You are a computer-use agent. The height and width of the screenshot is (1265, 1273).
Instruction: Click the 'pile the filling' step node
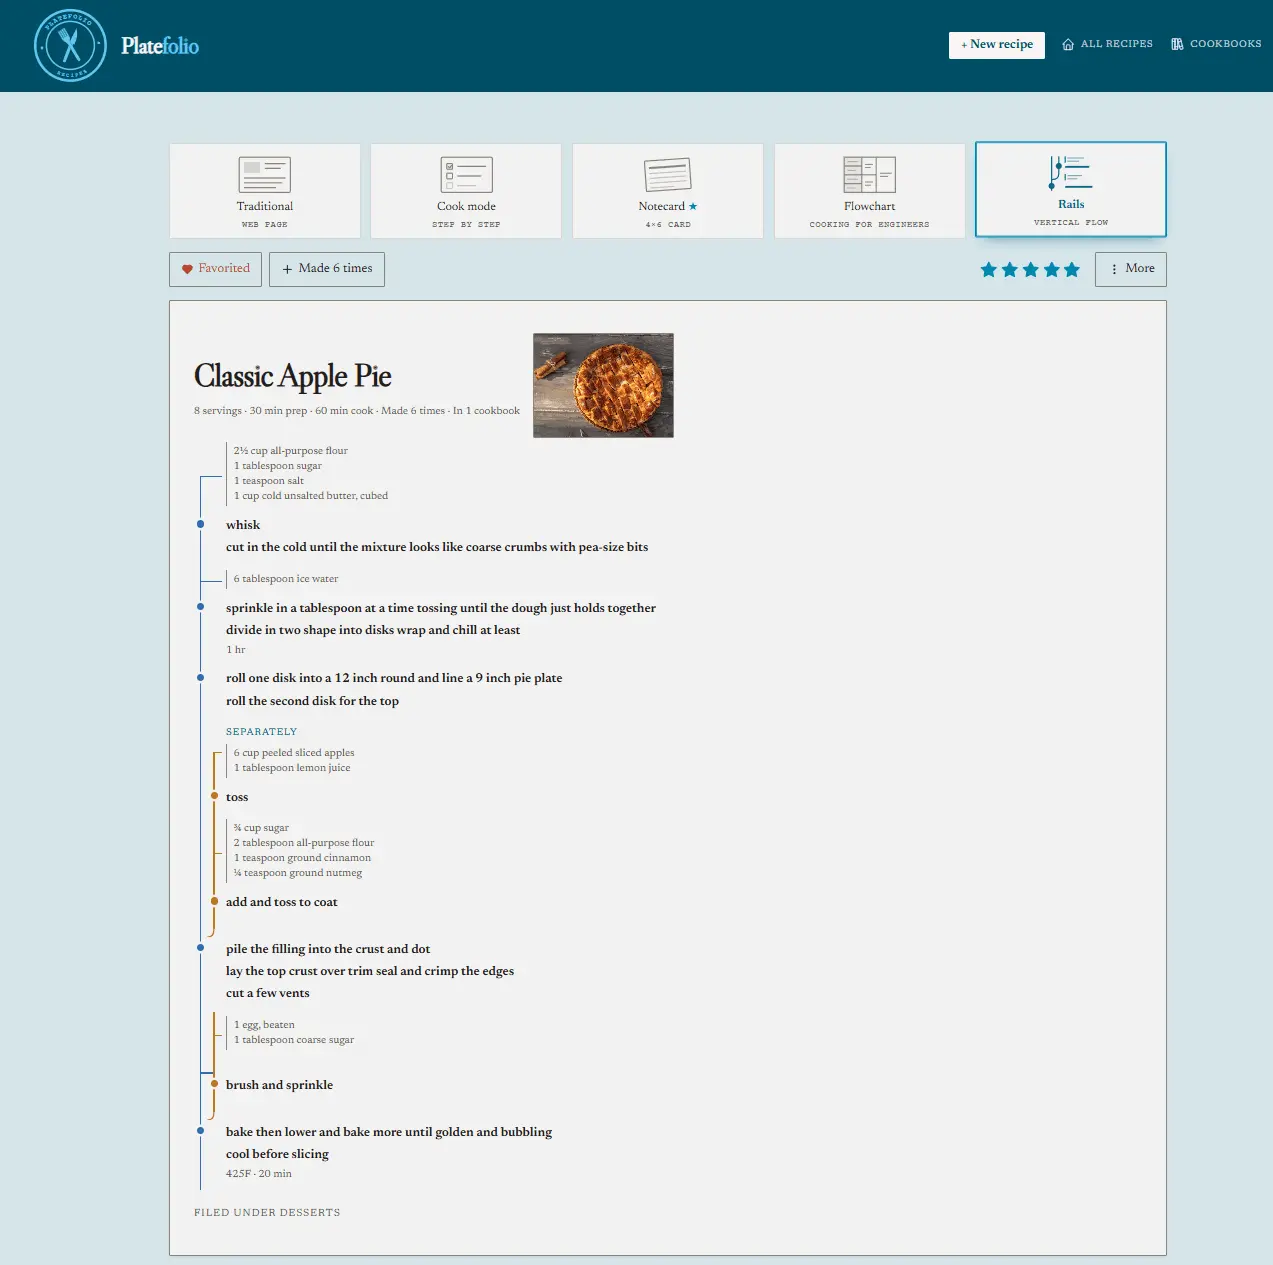click(201, 948)
